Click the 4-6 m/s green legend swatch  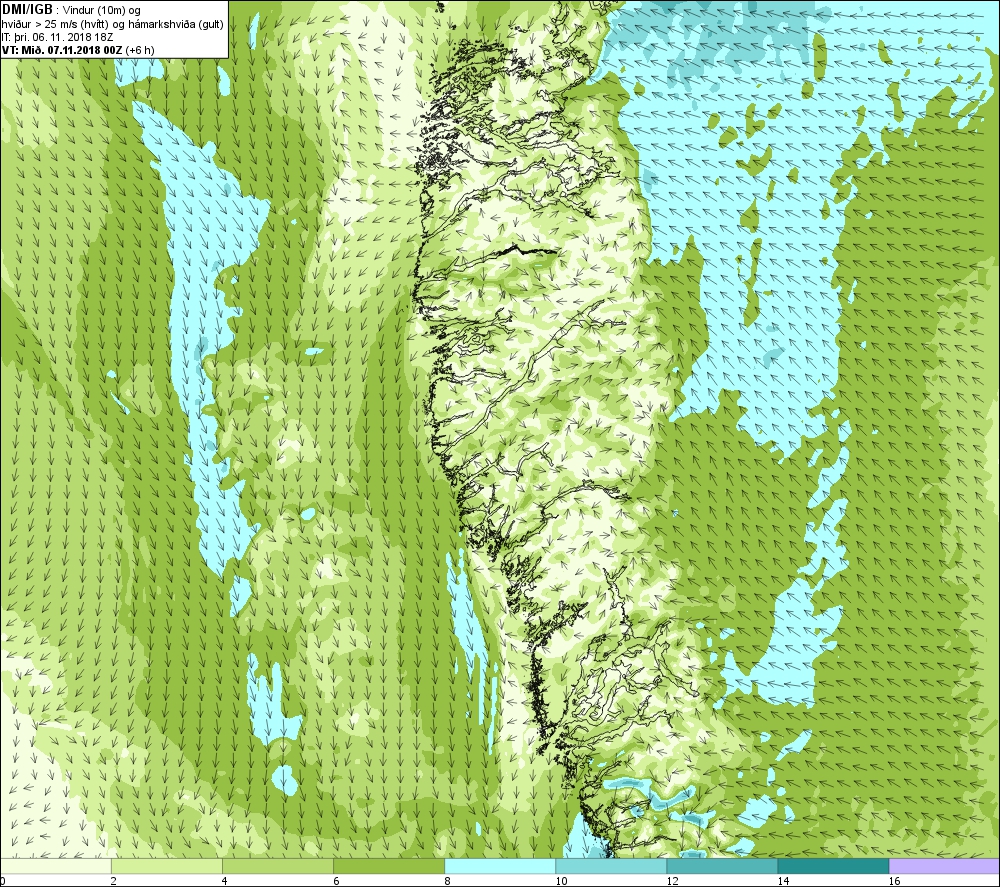pos(278,866)
